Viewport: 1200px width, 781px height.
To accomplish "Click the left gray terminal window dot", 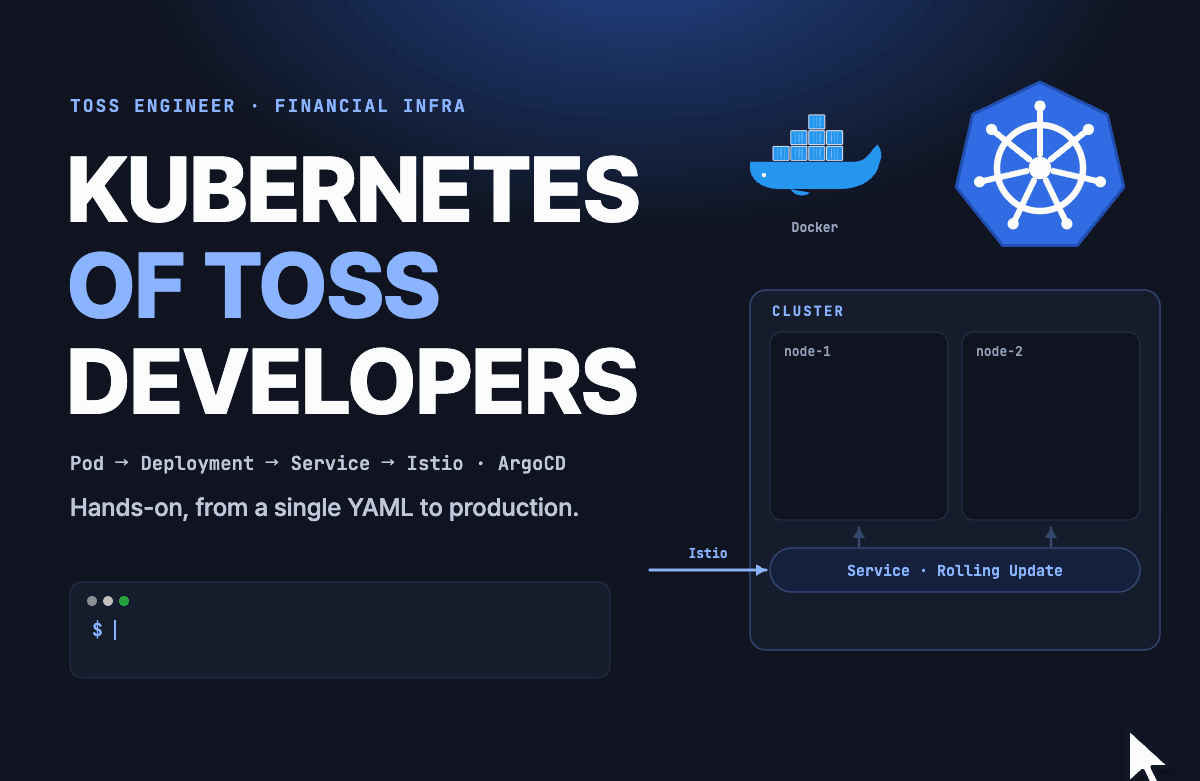I will tap(92, 601).
